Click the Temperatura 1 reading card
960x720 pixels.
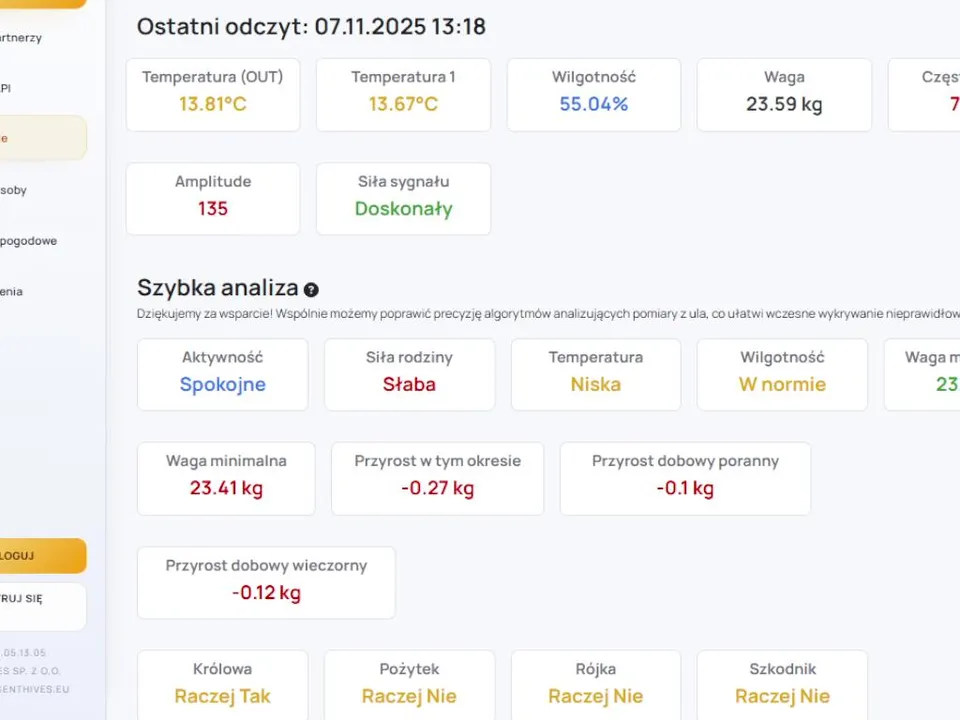tap(403, 95)
